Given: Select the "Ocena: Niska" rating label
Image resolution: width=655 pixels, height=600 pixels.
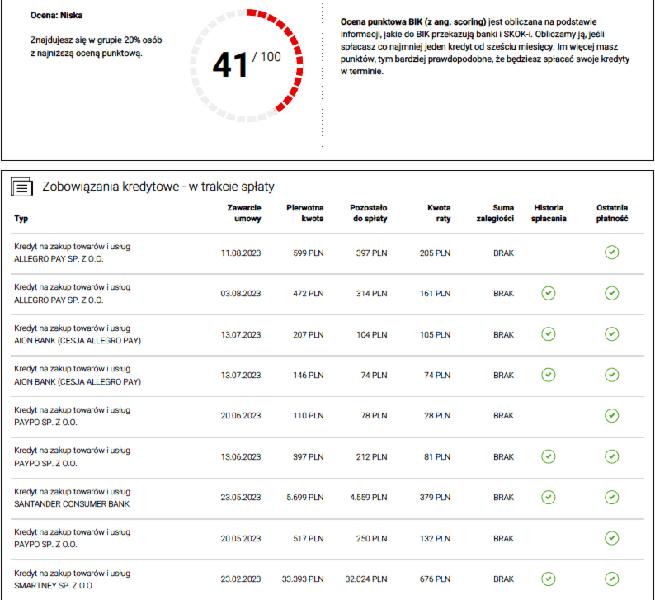Looking at the screenshot, I should (56, 15).
